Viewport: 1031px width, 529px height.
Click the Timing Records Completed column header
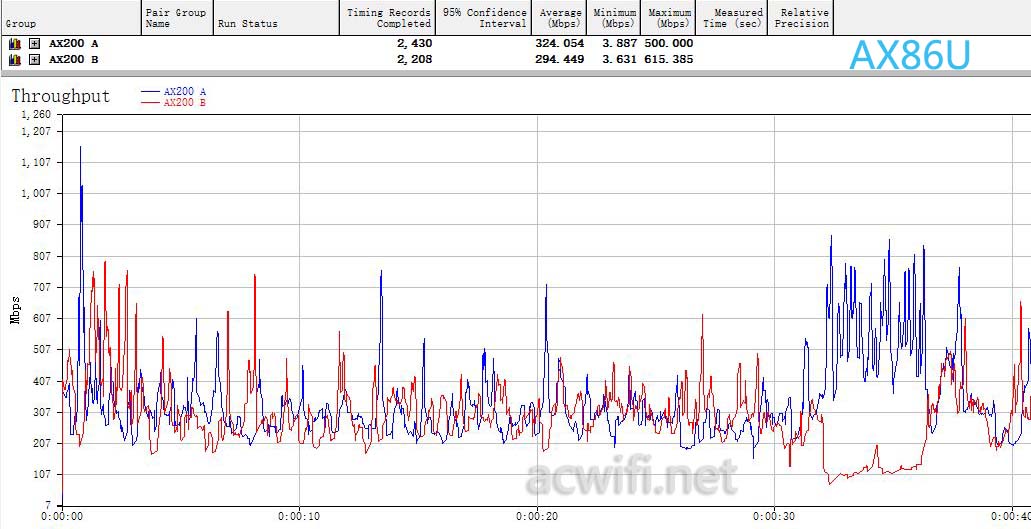[387, 18]
